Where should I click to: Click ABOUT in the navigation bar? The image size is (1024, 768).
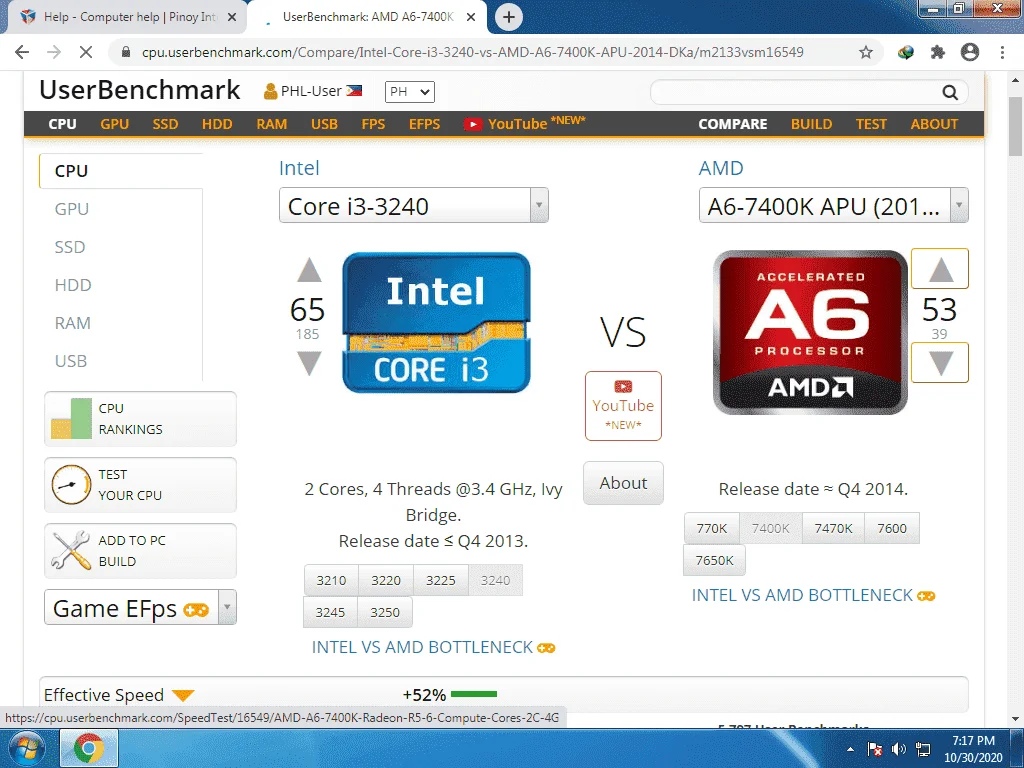tap(934, 124)
